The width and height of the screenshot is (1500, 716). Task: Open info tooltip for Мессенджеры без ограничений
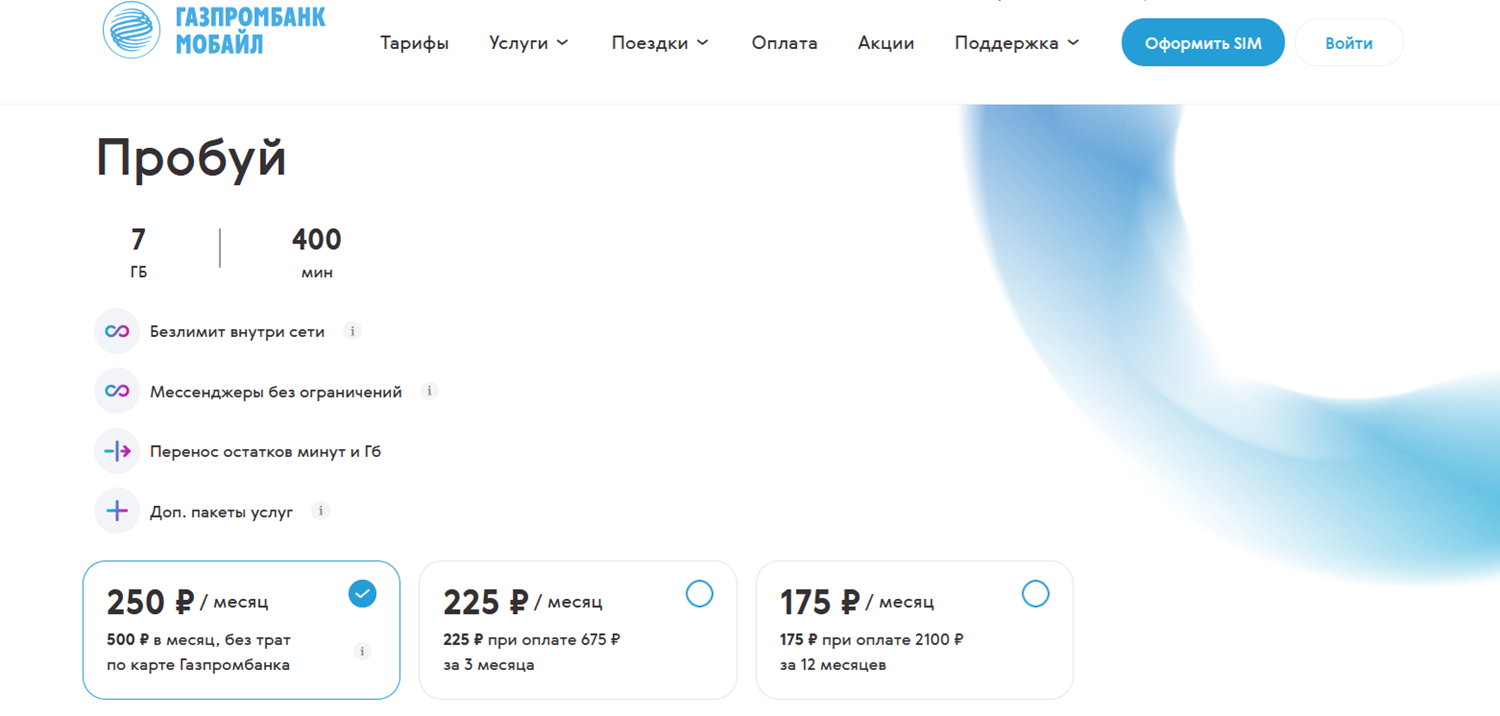tap(430, 391)
